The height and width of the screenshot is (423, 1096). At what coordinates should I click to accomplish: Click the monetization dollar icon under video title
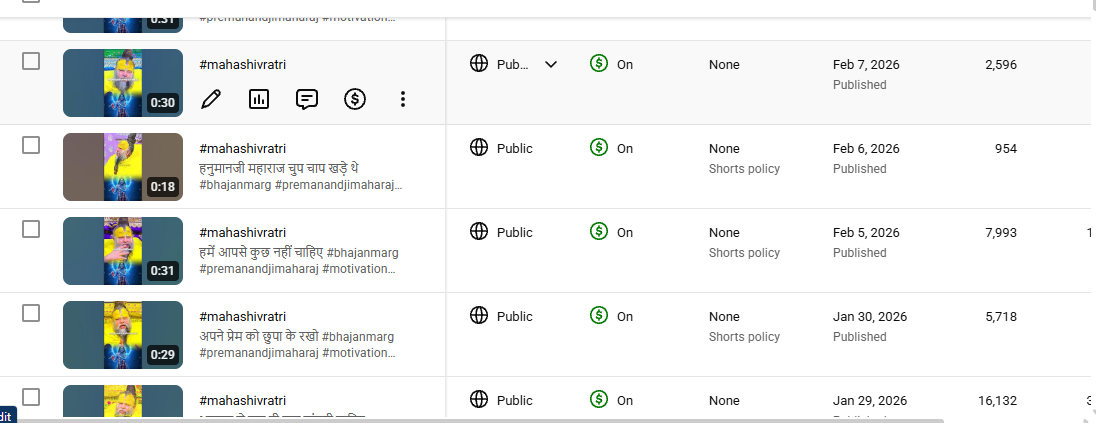(x=354, y=99)
